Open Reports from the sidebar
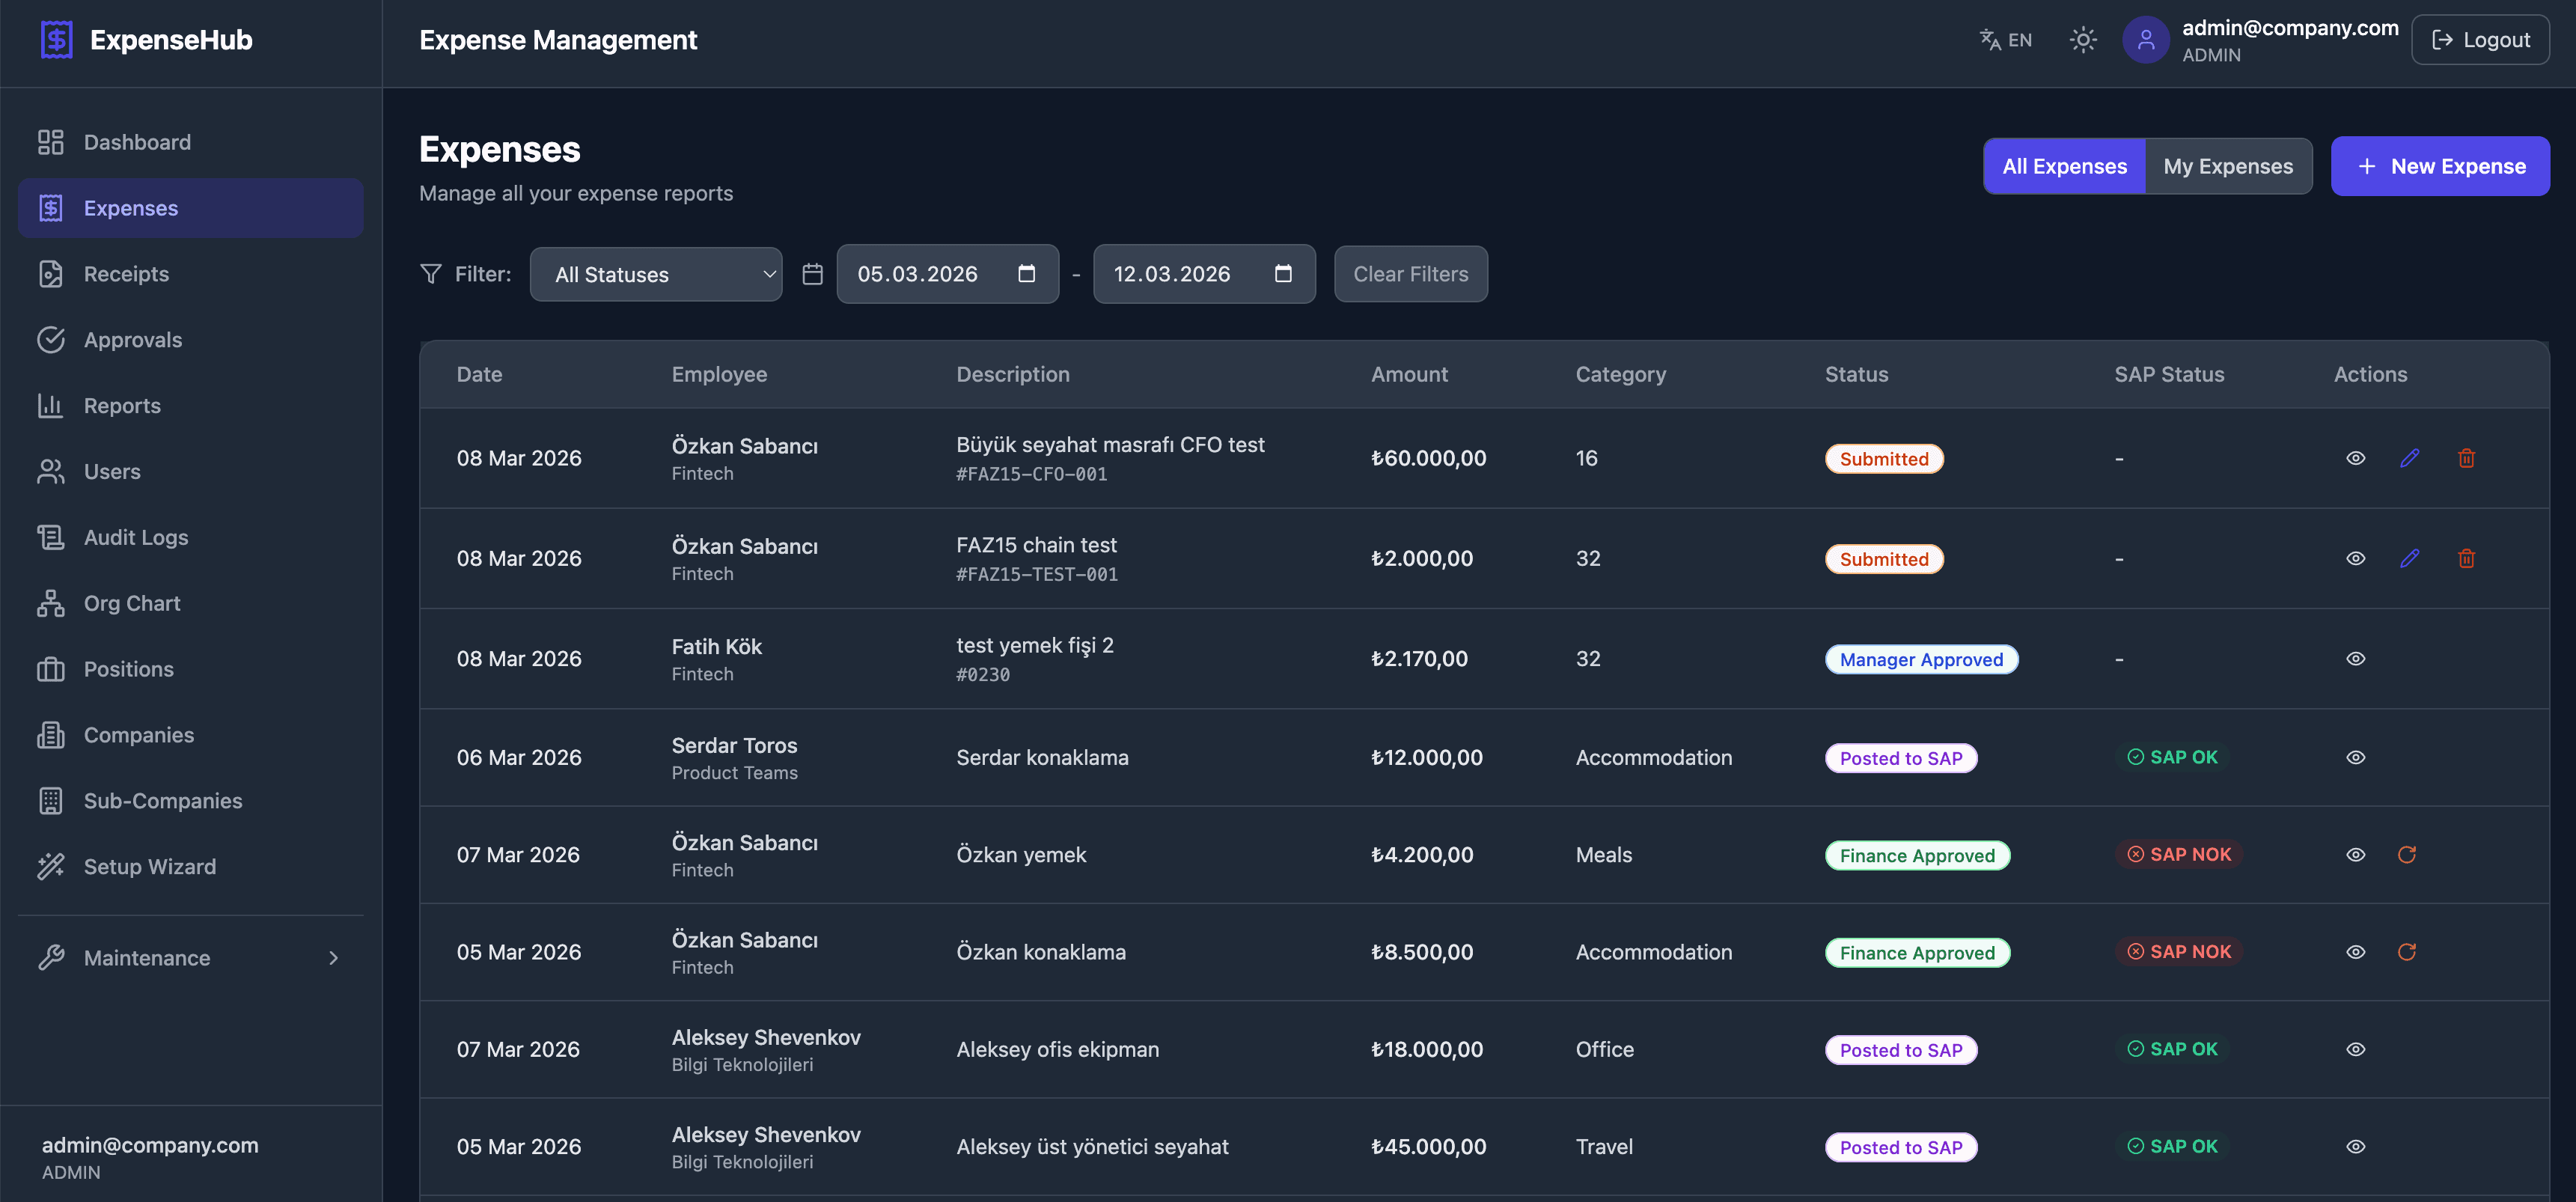The width and height of the screenshot is (2576, 1202). click(190, 406)
